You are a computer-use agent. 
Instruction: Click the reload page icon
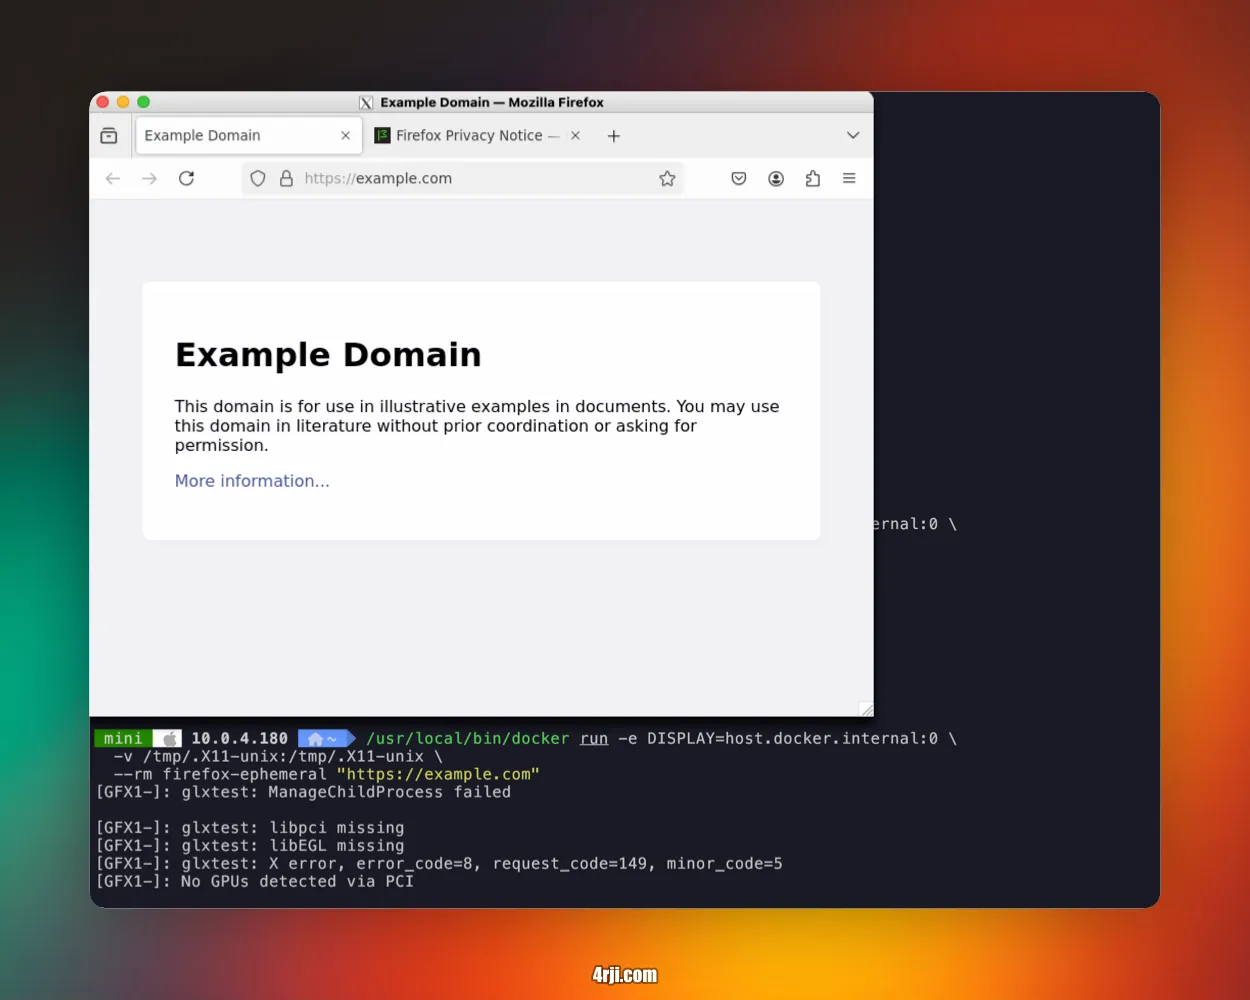point(186,178)
